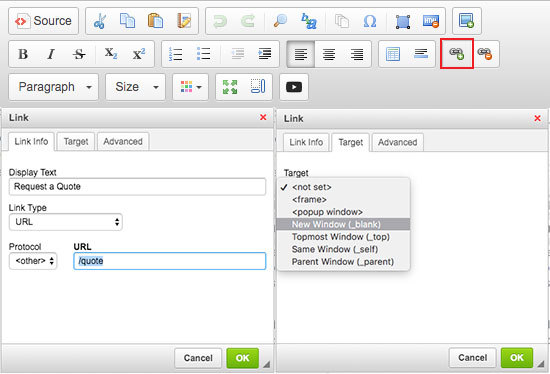The height and width of the screenshot is (374, 550).
Task: Close the right Link dialog
Action: 537,119
